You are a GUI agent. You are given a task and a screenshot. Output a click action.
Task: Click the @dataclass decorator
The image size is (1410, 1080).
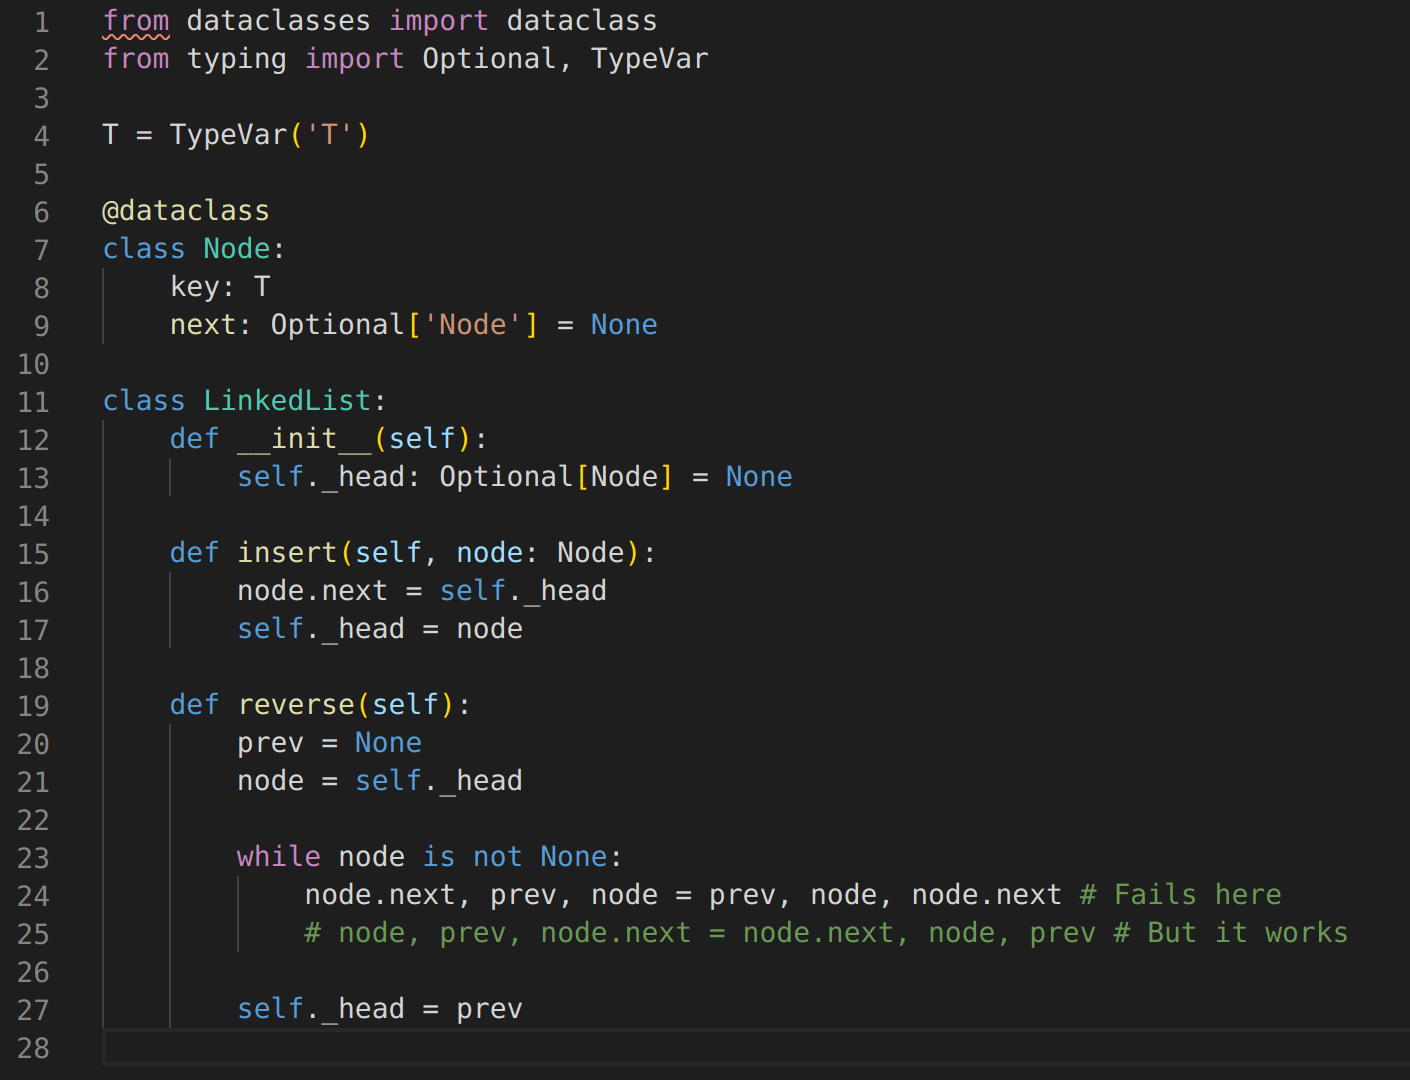185,210
